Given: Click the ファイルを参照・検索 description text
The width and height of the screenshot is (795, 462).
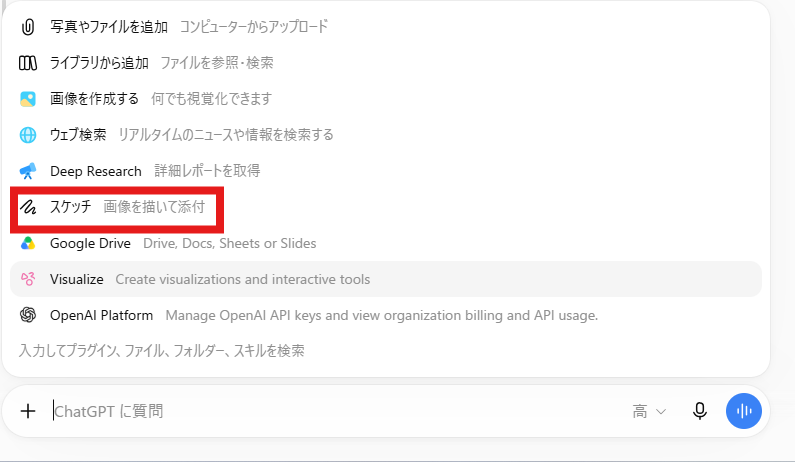Looking at the screenshot, I should [x=217, y=63].
